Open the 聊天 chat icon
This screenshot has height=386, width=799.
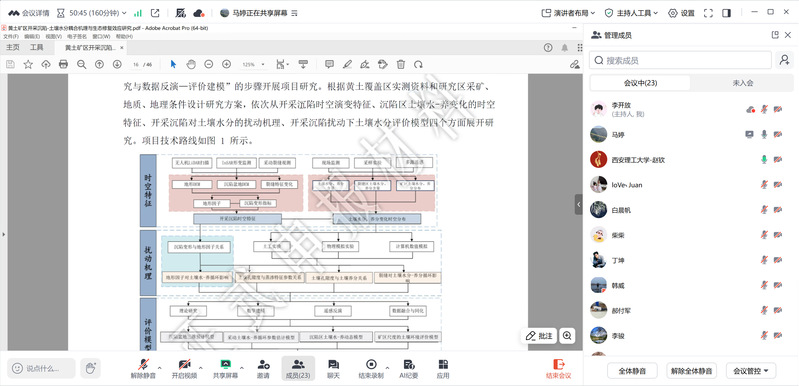pyautogui.click(x=333, y=369)
